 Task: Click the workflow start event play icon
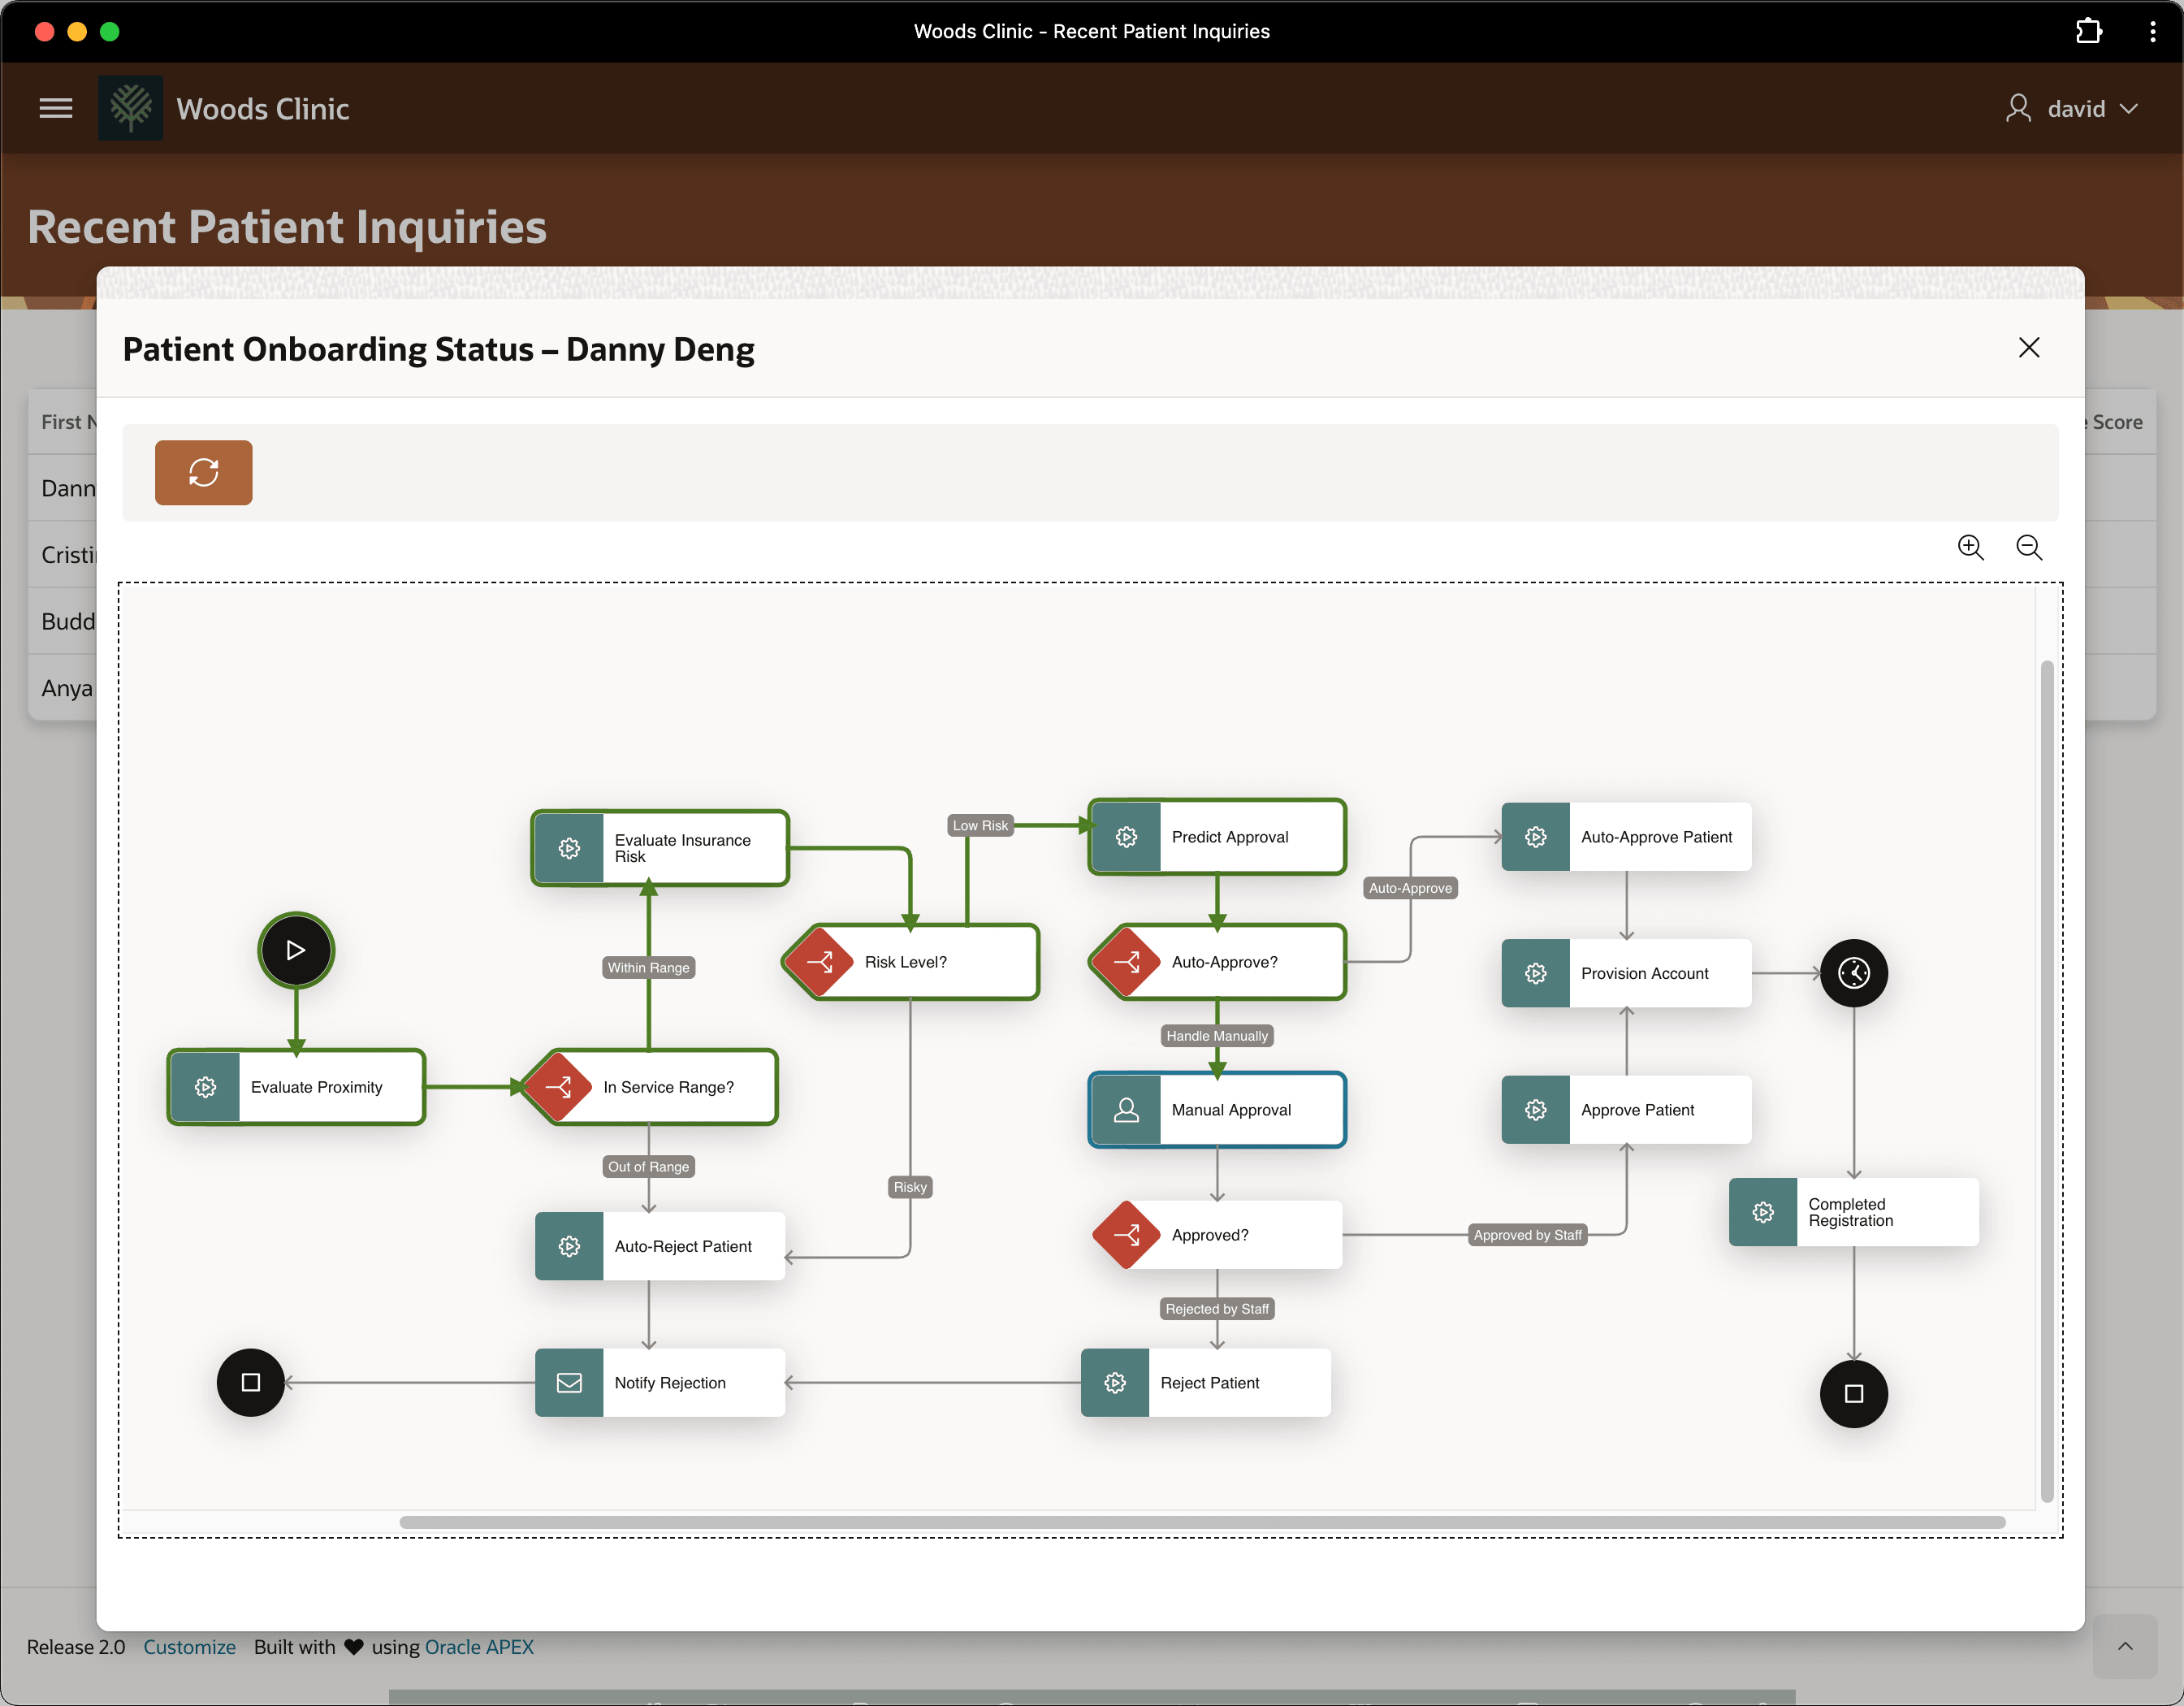pos(296,950)
